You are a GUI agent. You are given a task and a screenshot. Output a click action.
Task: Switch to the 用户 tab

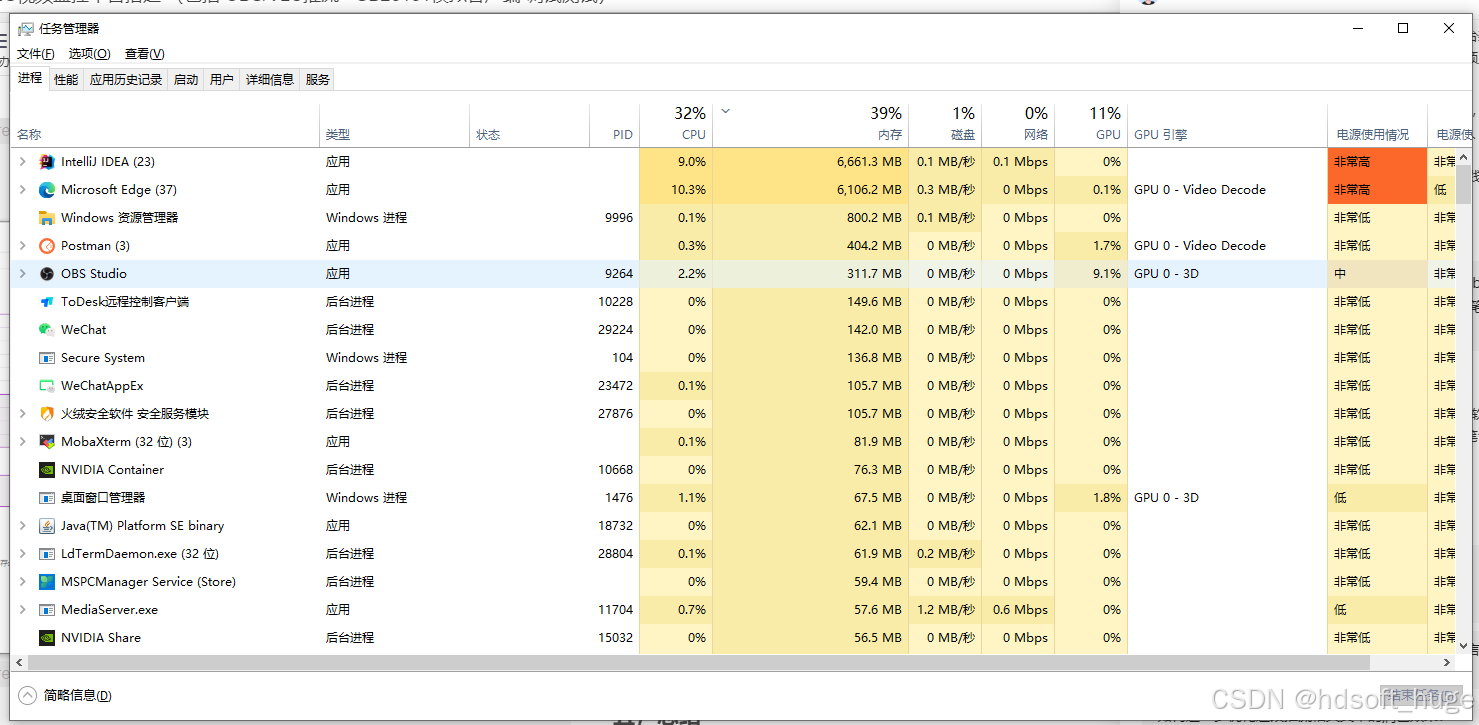(x=222, y=80)
